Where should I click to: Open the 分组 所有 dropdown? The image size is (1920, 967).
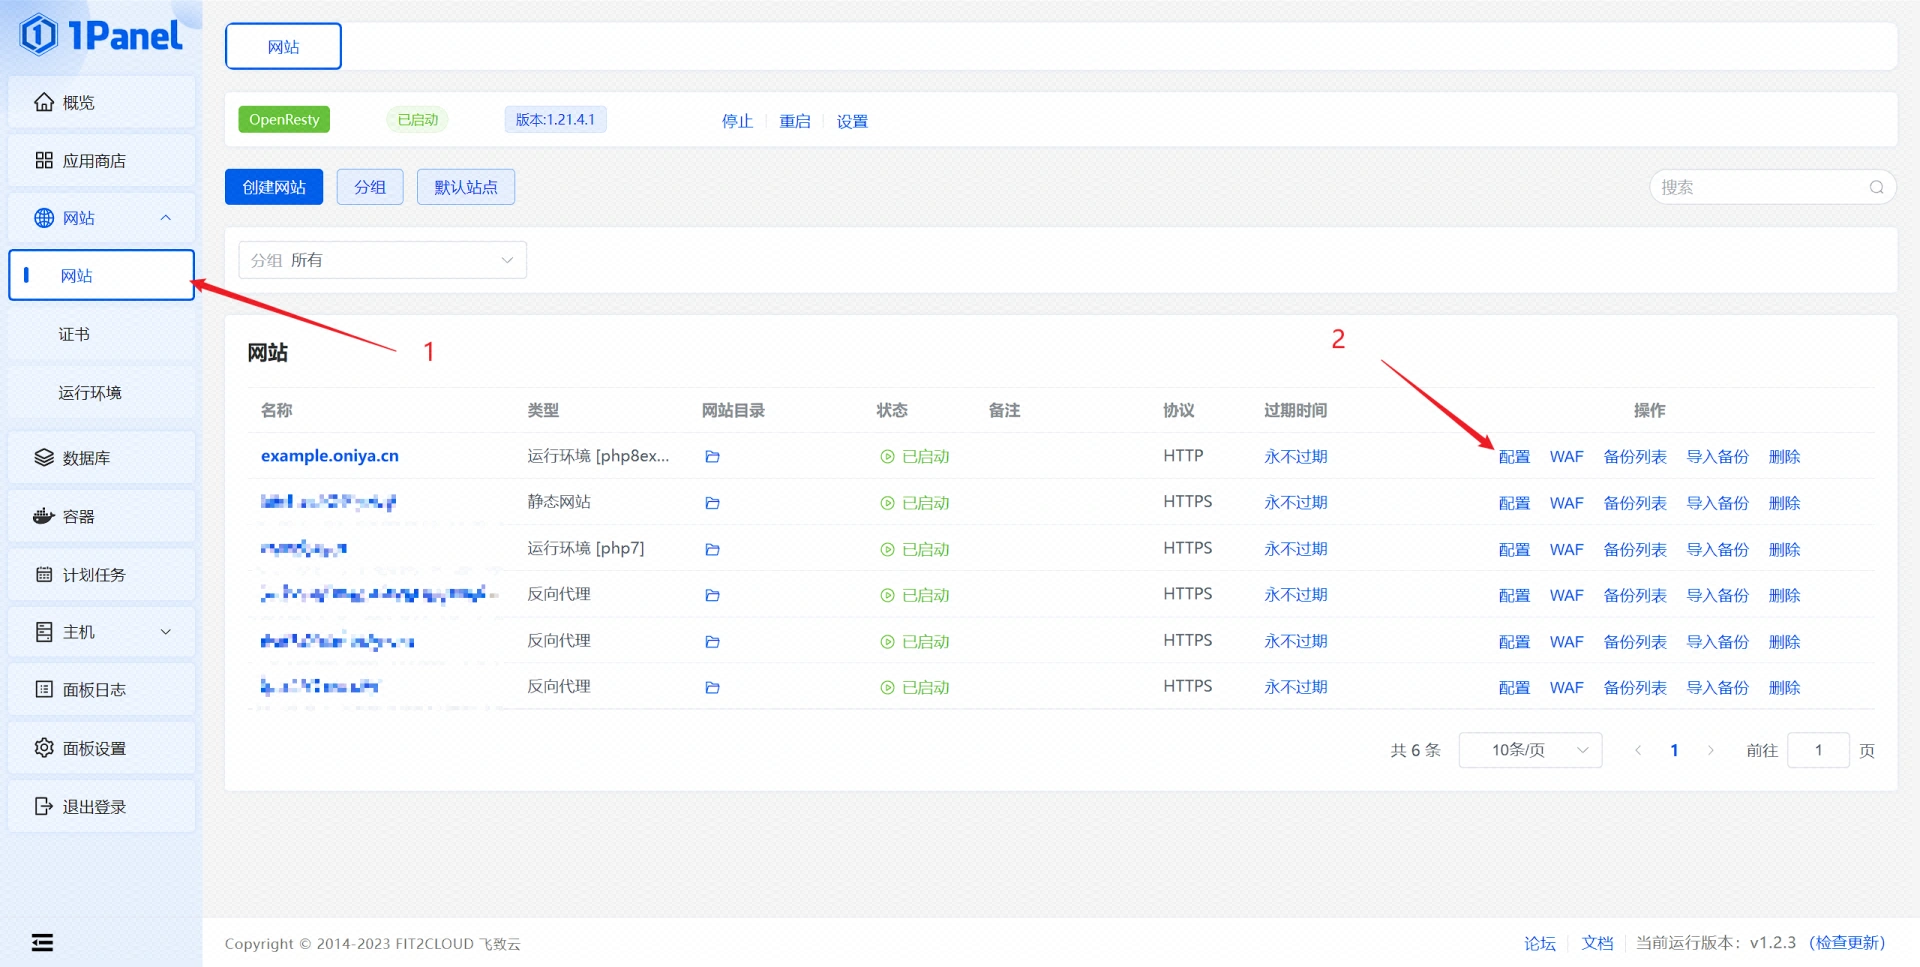point(382,260)
